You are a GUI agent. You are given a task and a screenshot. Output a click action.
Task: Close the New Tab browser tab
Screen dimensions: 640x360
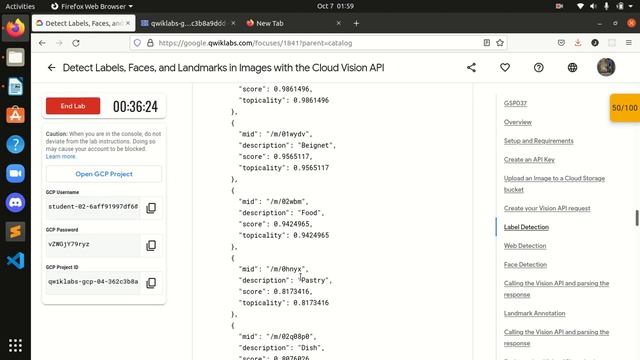pos(338,24)
